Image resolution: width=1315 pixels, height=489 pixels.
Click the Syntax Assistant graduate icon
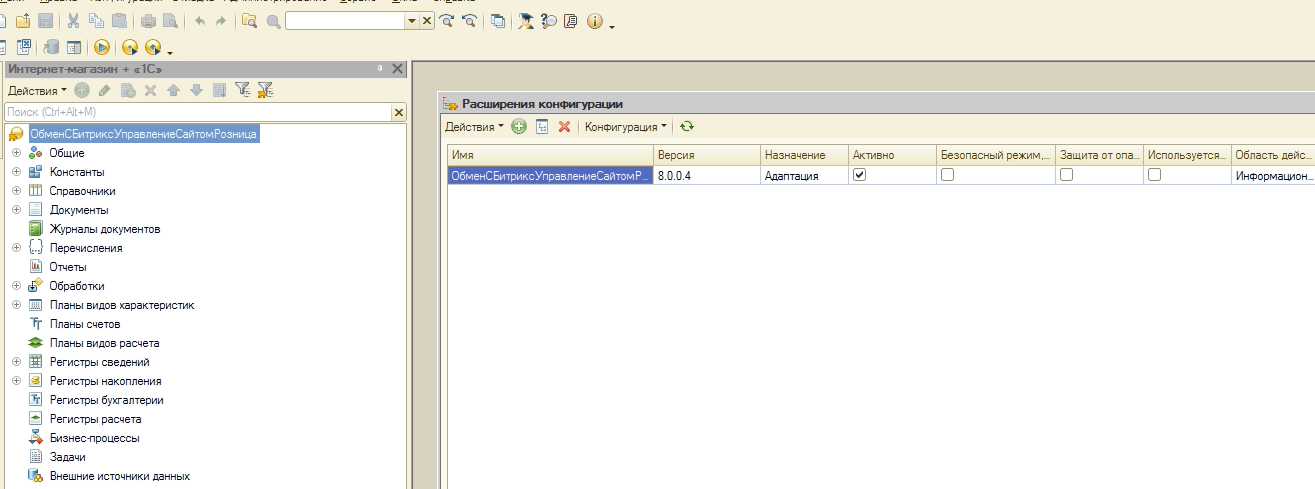pos(525,21)
